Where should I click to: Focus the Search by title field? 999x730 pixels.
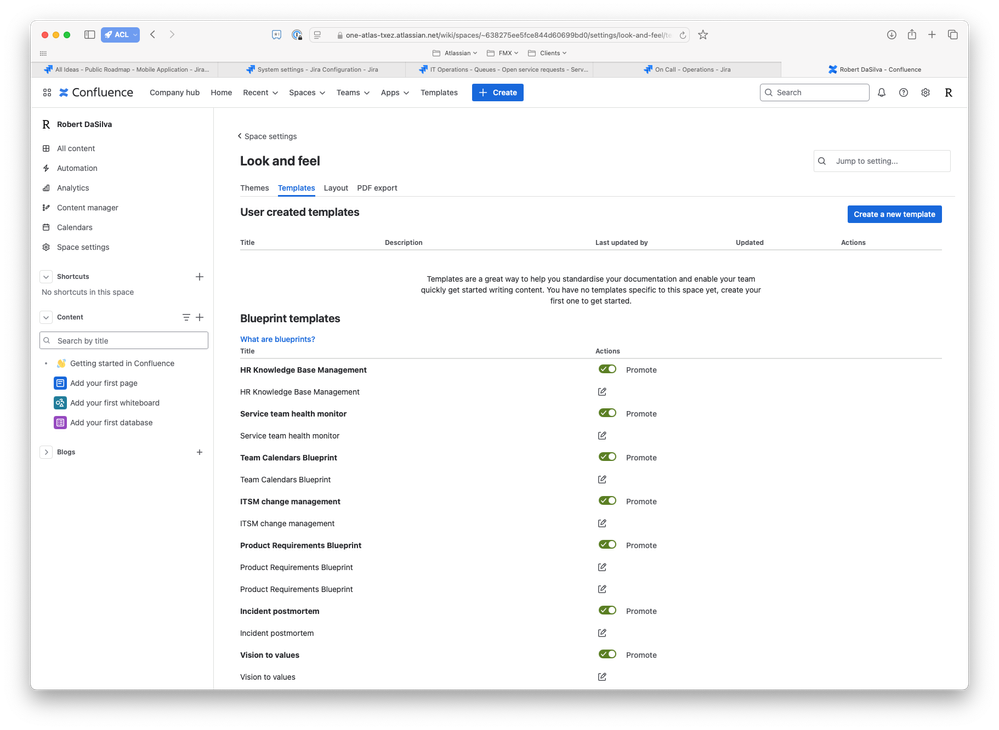point(124,340)
